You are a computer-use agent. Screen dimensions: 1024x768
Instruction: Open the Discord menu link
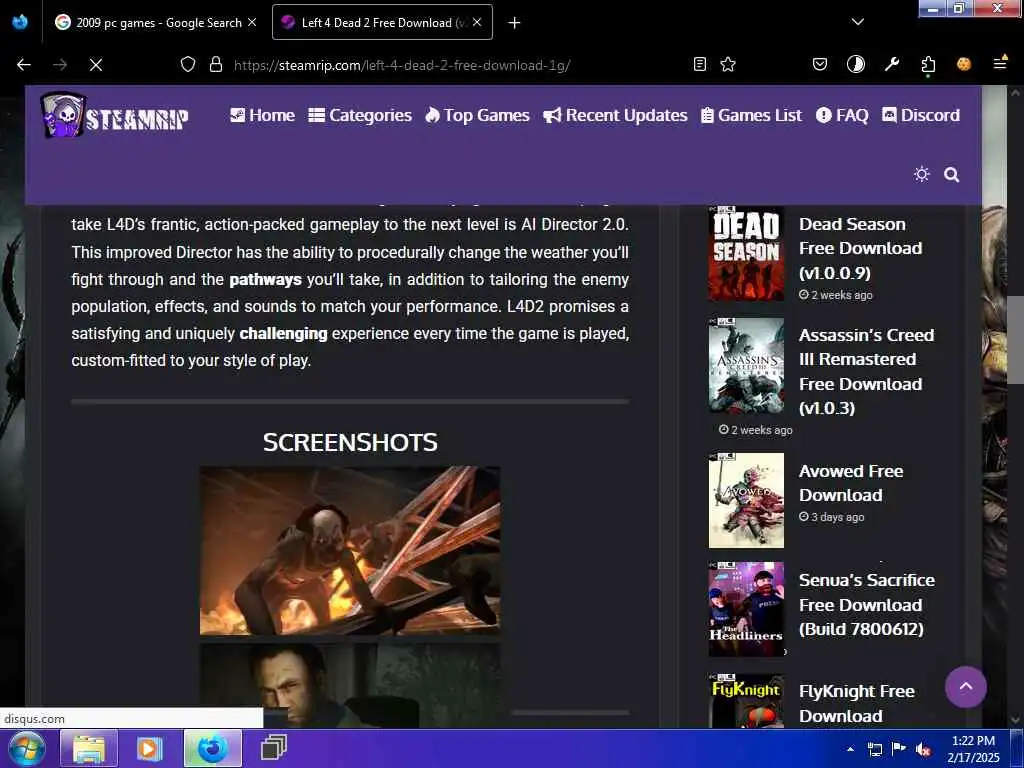(921, 116)
